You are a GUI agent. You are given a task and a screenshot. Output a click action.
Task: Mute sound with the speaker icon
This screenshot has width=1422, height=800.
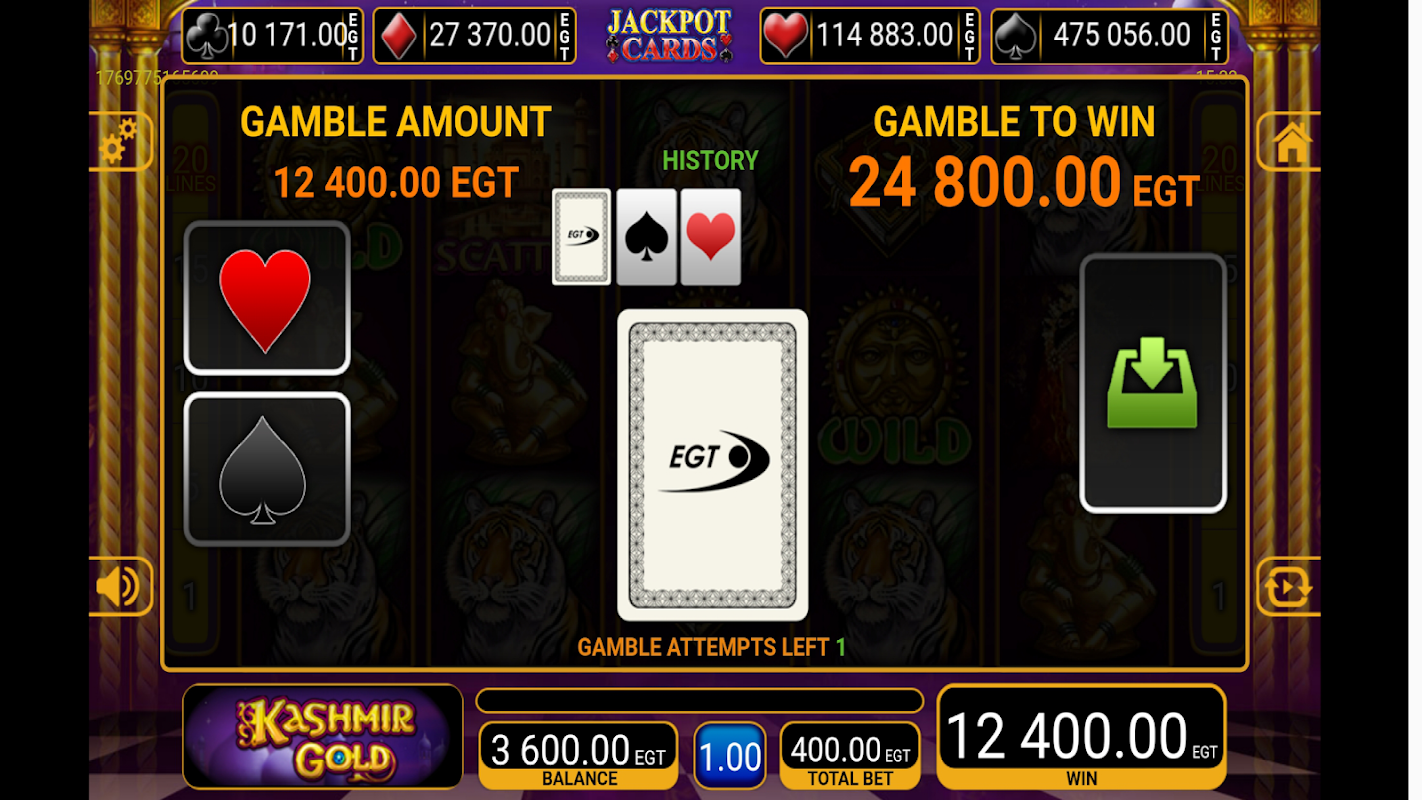[121, 586]
